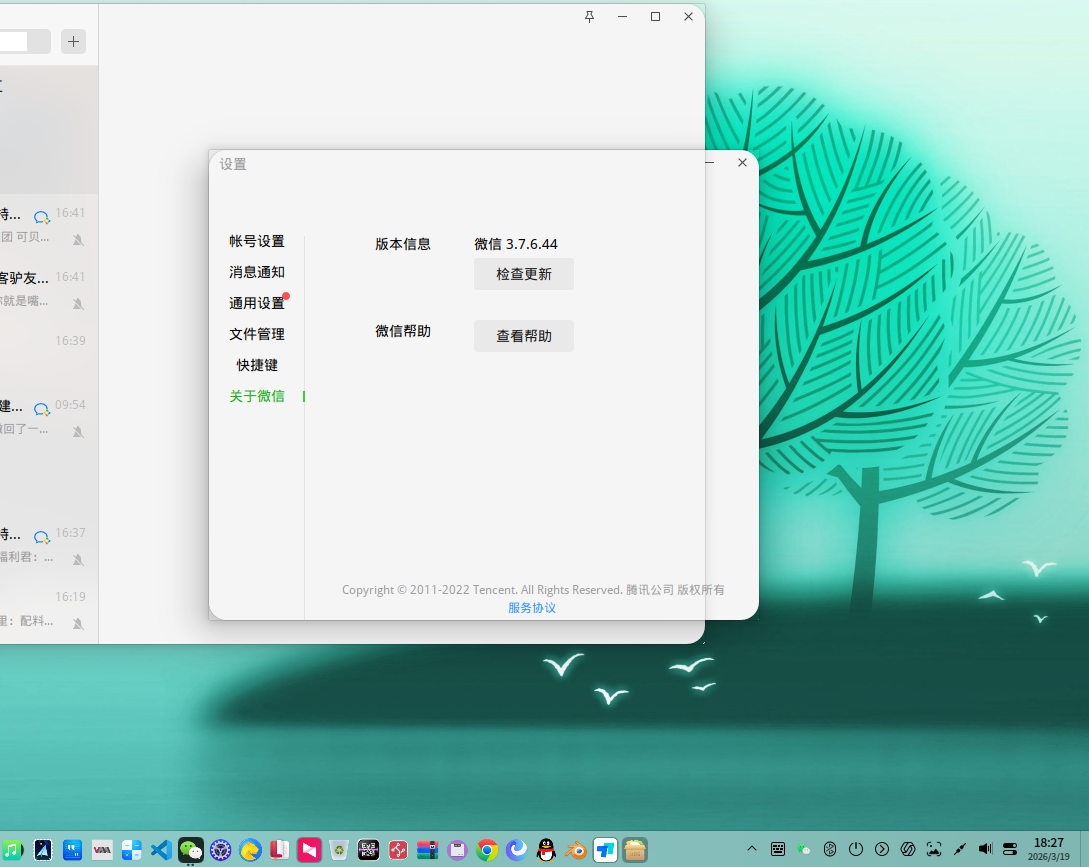Image resolution: width=1089 pixels, height=867 pixels.
Task: Click the WeChat icon in the dock
Action: coord(191,850)
